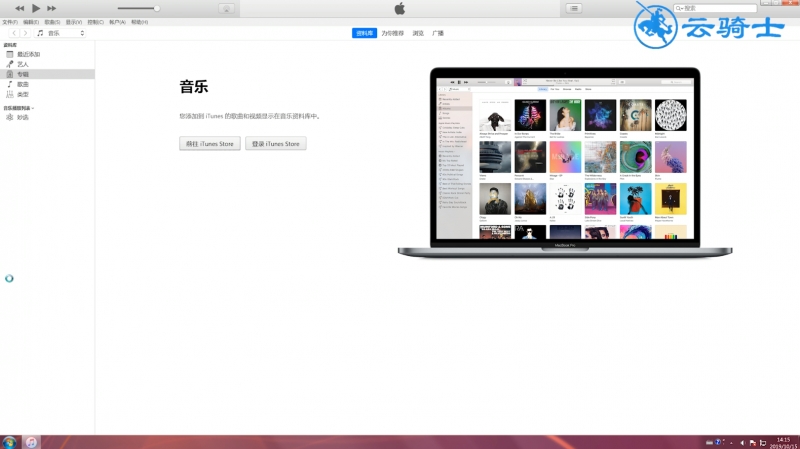This screenshot has height=449, width=800.
Task: Select 歌曲 in the sidebar
Action: [x=23, y=84]
